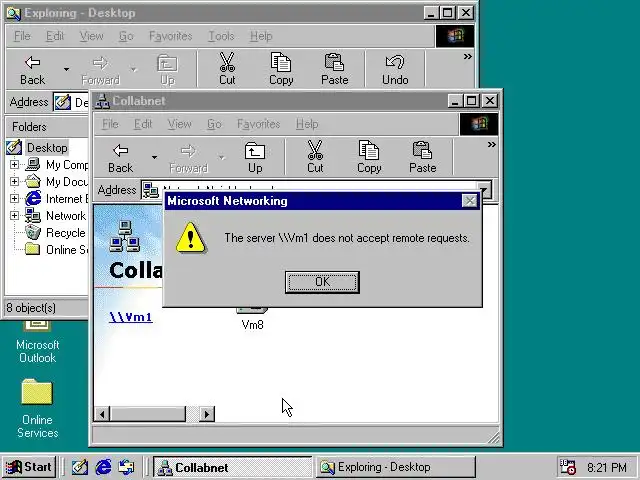The width and height of the screenshot is (640, 480).
Task: Open Tools menu in Exploring window
Action: 221,36
